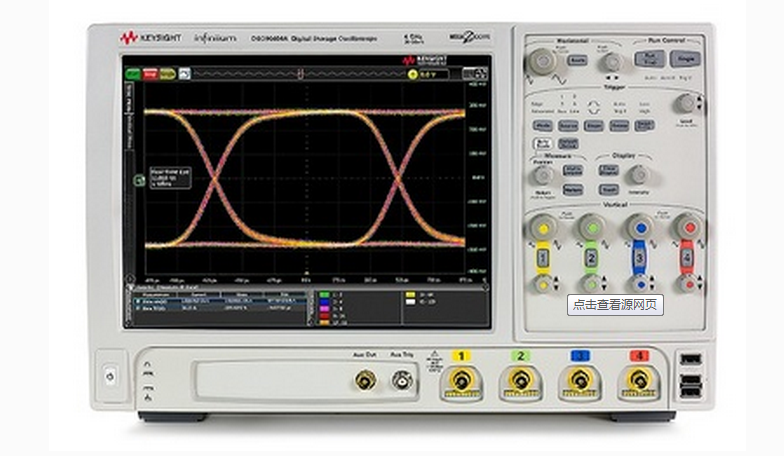Turn the red channel 4 vertical scale knob
784x456 pixels.
(x=689, y=228)
